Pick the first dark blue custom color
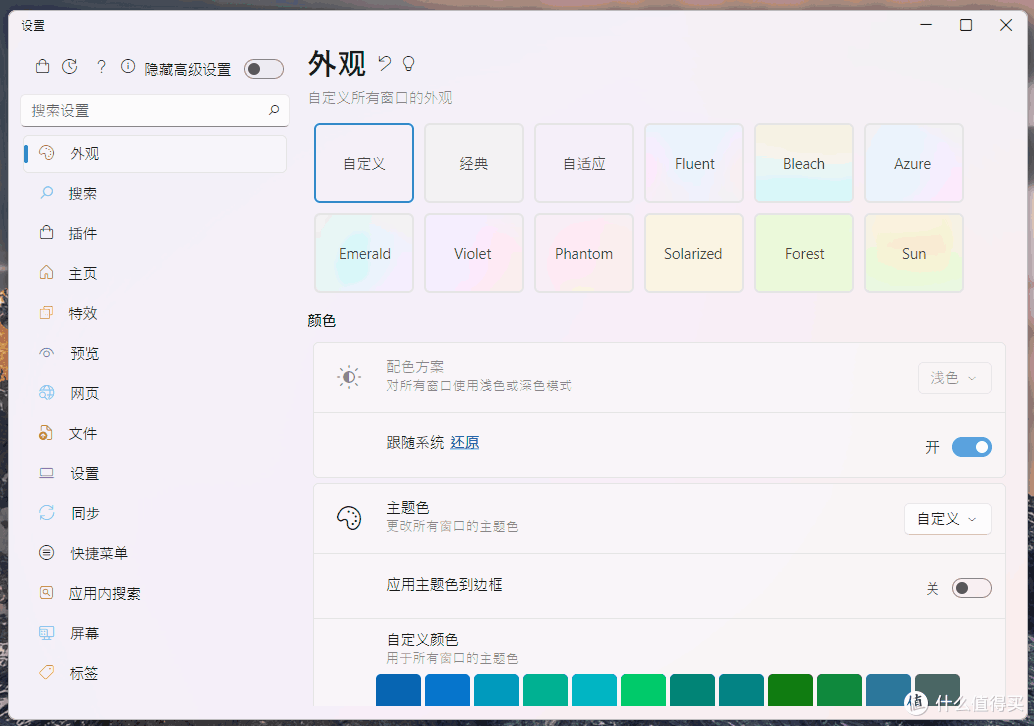This screenshot has width=1034, height=726. tap(398, 690)
